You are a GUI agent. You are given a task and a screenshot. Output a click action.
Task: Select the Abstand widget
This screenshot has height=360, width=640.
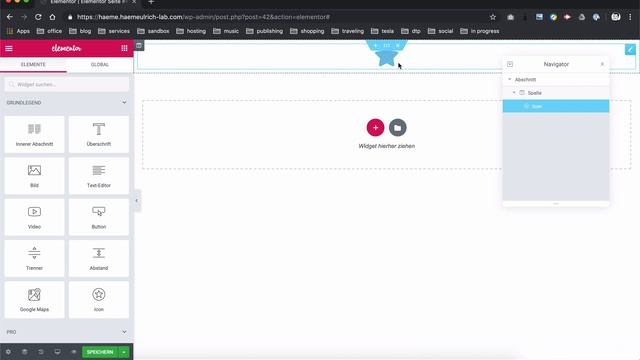[99, 258]
